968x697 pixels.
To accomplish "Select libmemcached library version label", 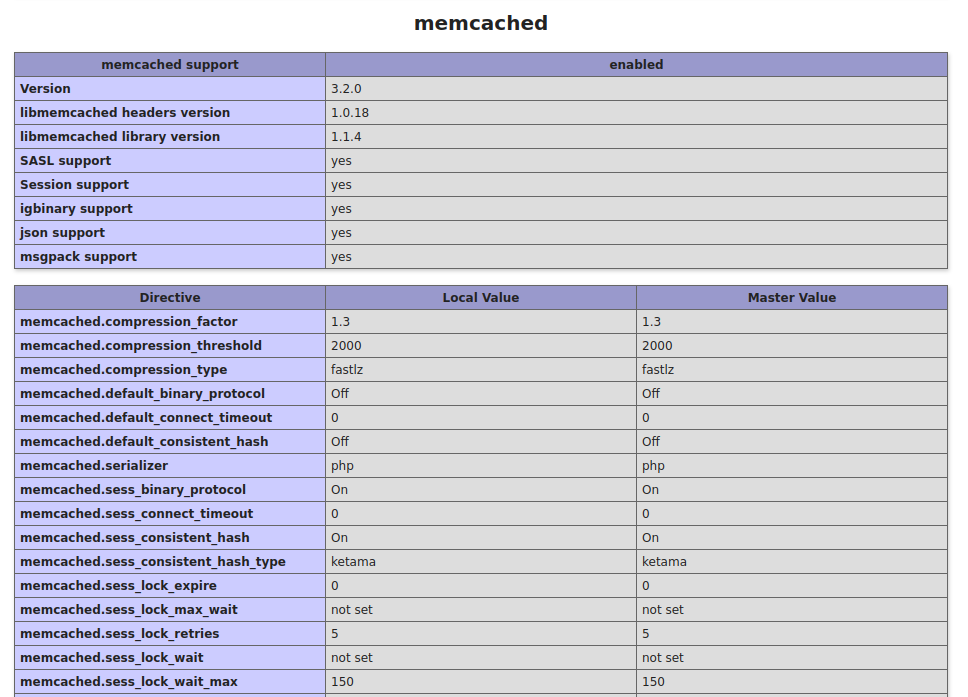I will (x=120, y=137).
